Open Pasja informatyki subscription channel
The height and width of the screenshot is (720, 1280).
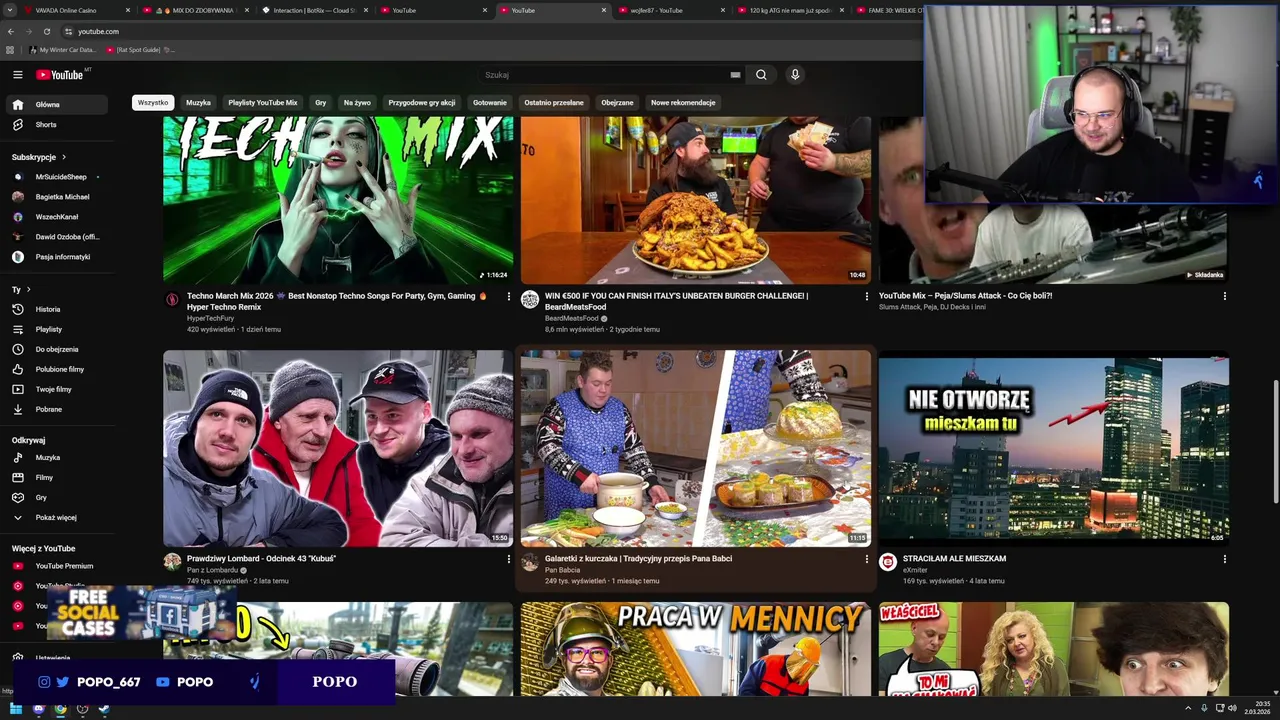[57, 257]
